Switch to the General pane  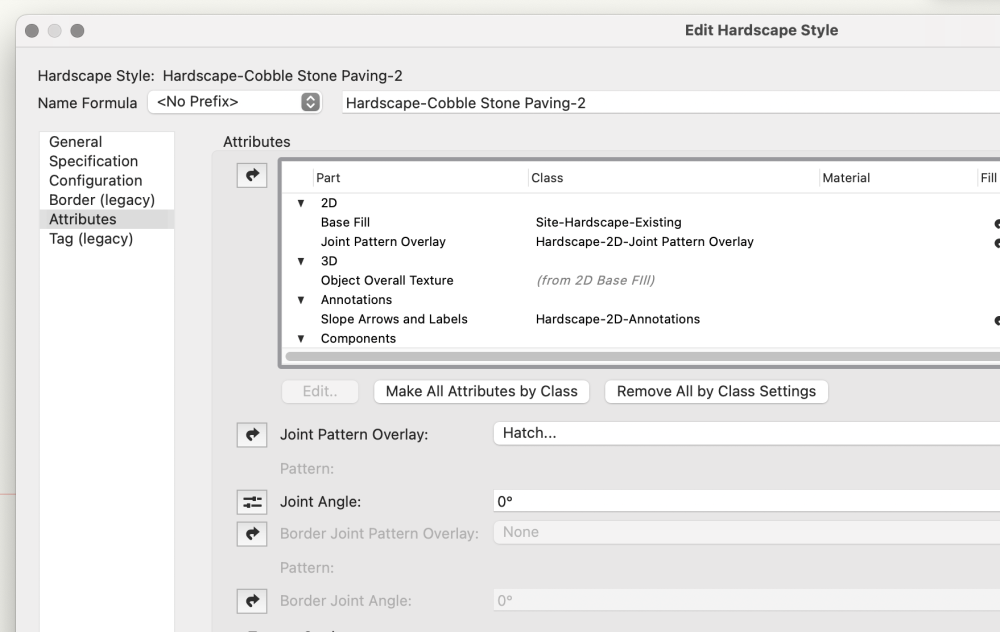(x=76, y=142)
